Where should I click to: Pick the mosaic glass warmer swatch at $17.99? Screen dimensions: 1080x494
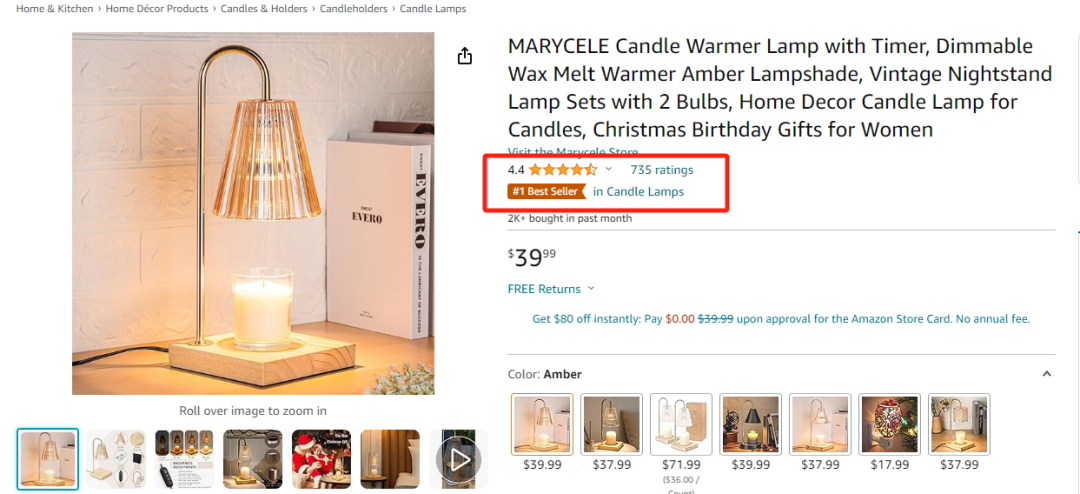(889, 424)
